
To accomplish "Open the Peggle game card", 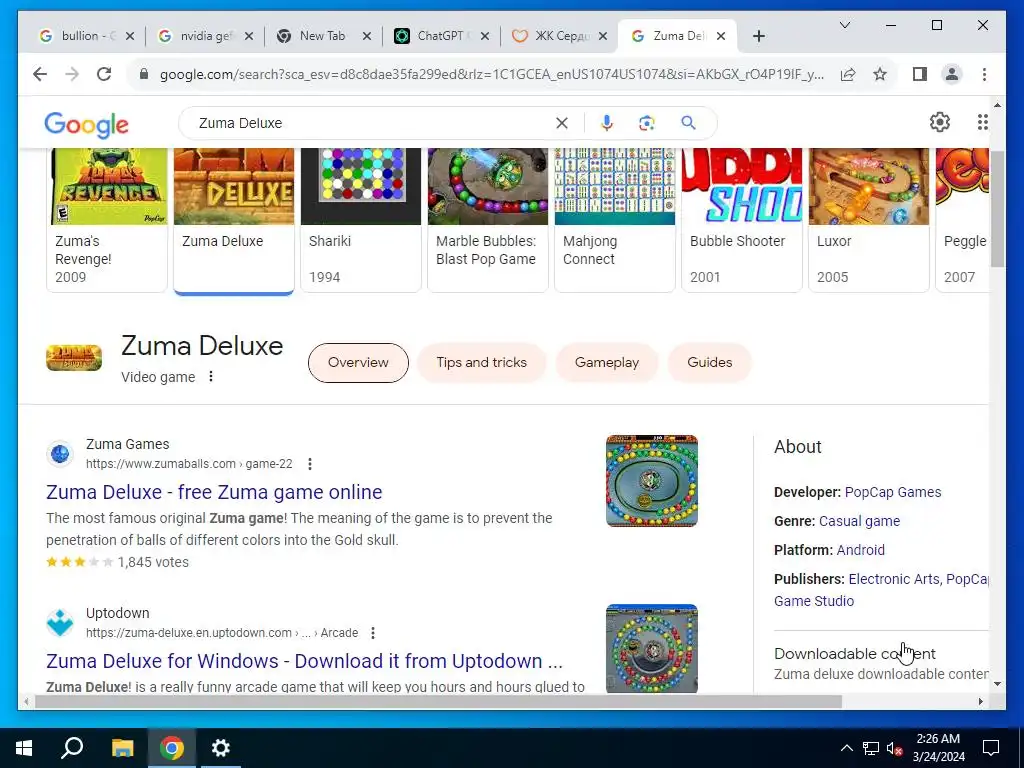I will pos(962,220).
